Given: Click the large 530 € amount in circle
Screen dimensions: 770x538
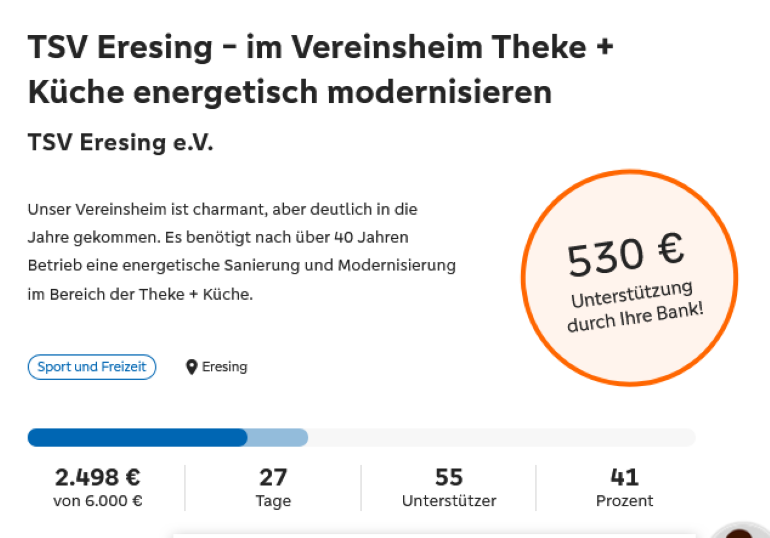Looking at the screenshot, I should (625, 255).
